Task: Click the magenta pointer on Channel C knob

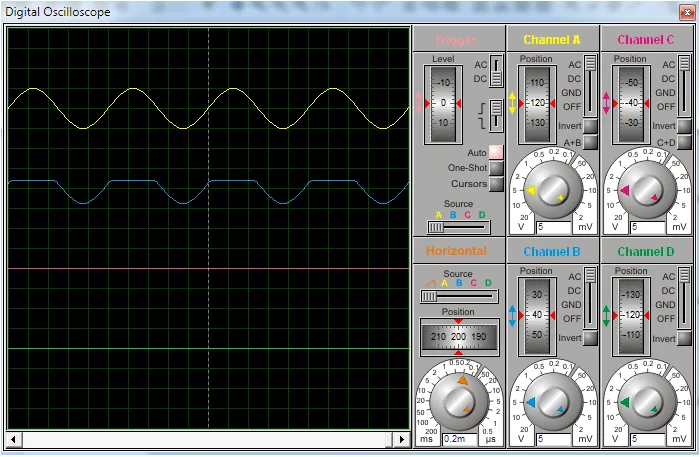Action: coord(625,191)
